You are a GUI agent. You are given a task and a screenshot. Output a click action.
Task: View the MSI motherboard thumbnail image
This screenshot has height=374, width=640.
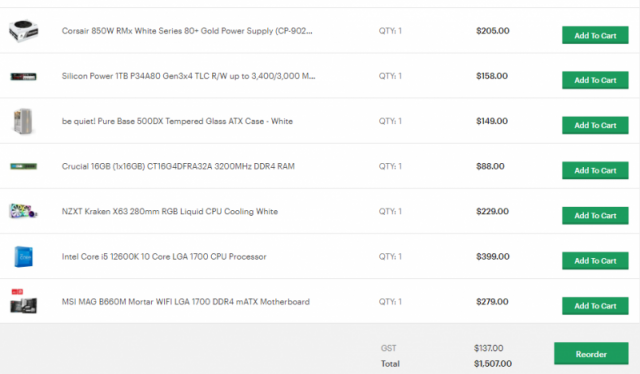click(23, 301)
